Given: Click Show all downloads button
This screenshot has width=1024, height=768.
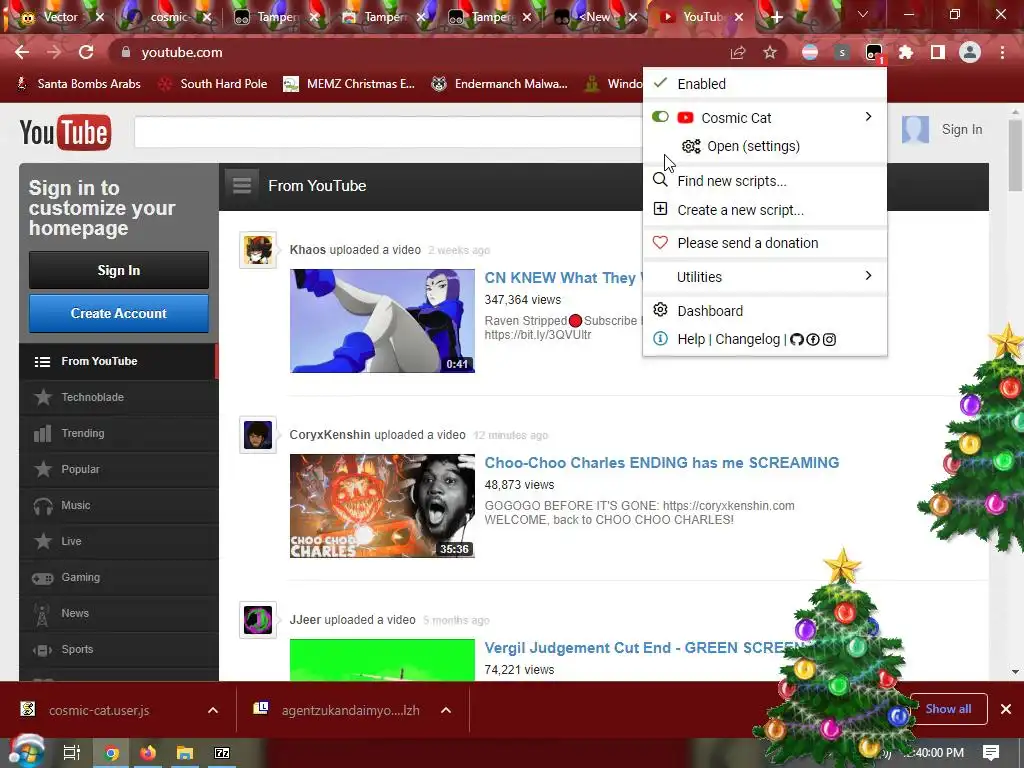Looking at the screenshot, I should point(948,709).
